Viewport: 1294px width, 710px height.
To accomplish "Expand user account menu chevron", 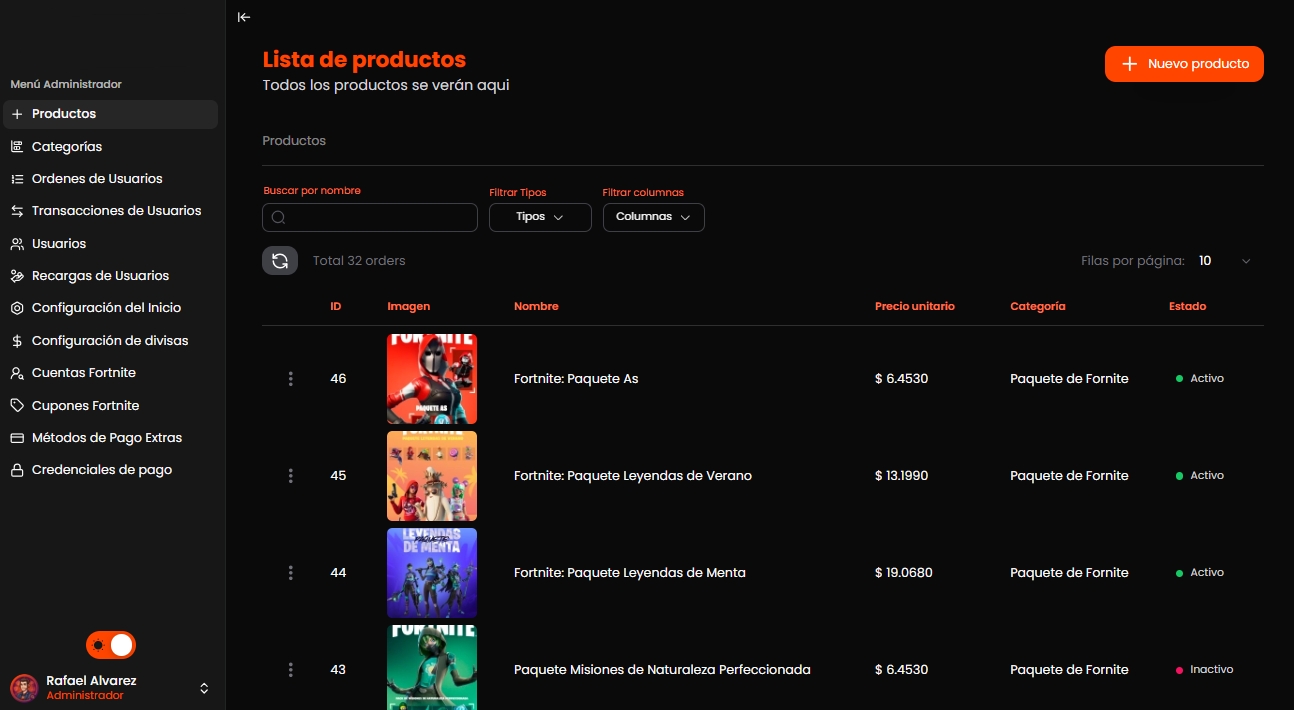I will [204, 688].
